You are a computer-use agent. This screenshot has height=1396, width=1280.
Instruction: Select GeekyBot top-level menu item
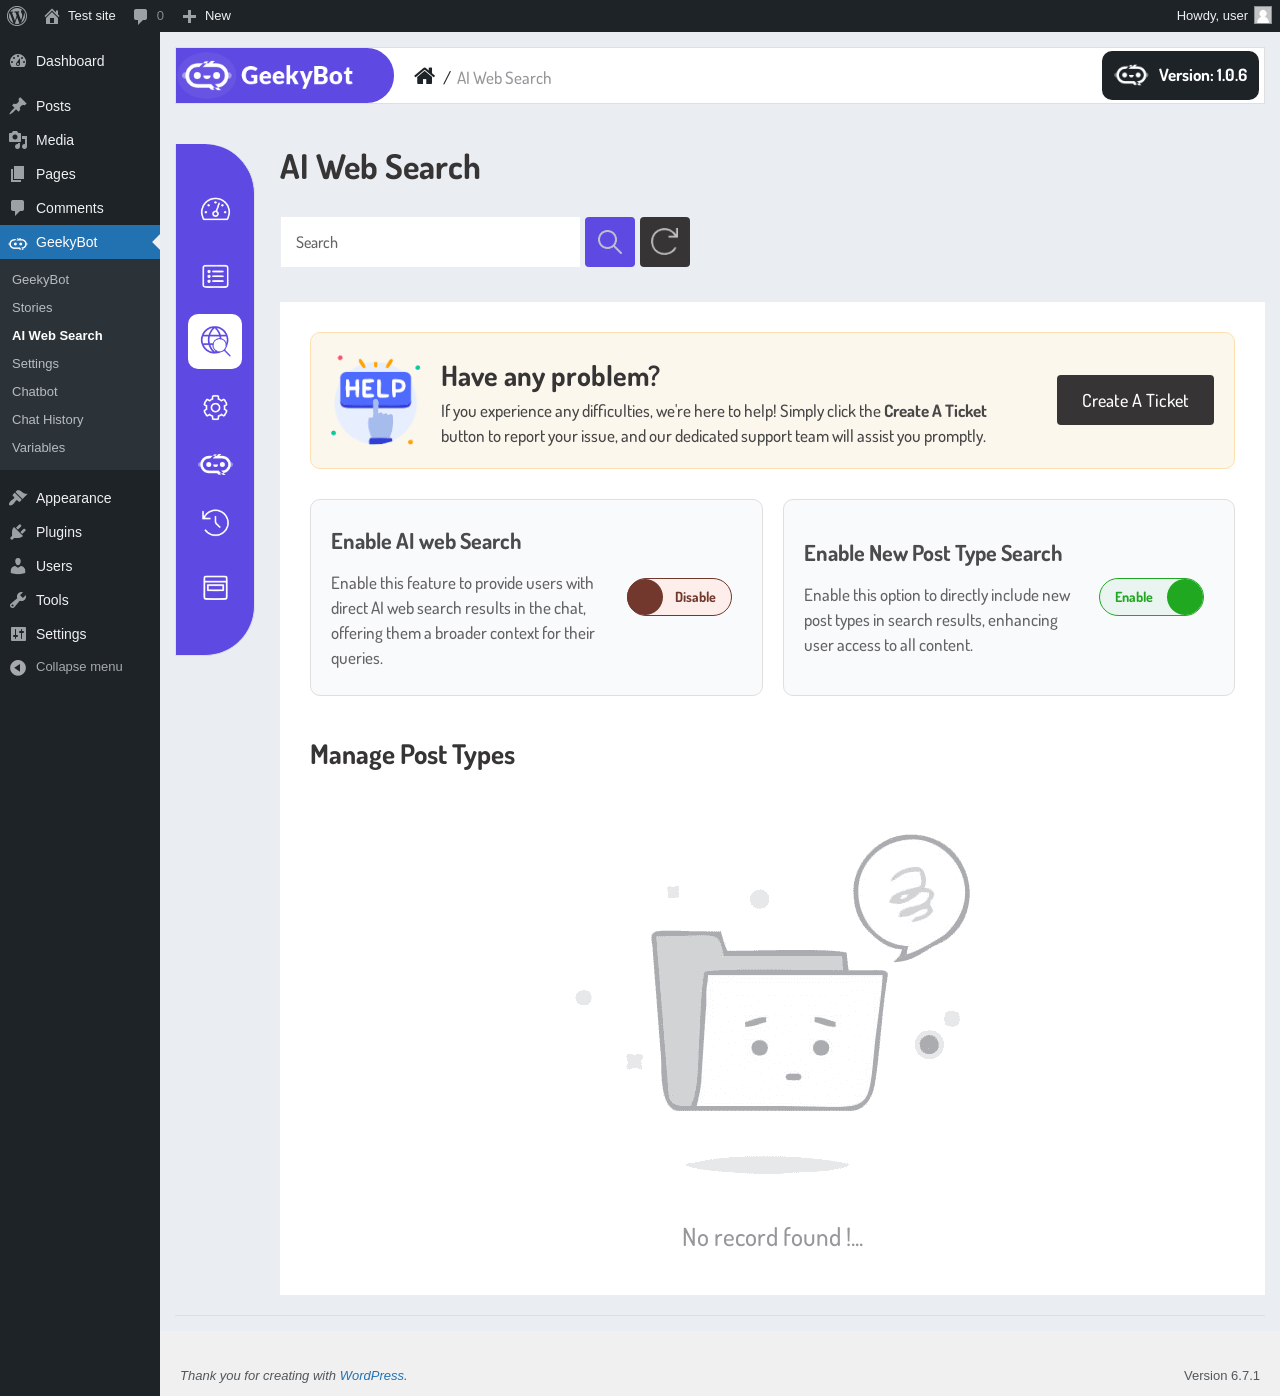tap(80, 242)
